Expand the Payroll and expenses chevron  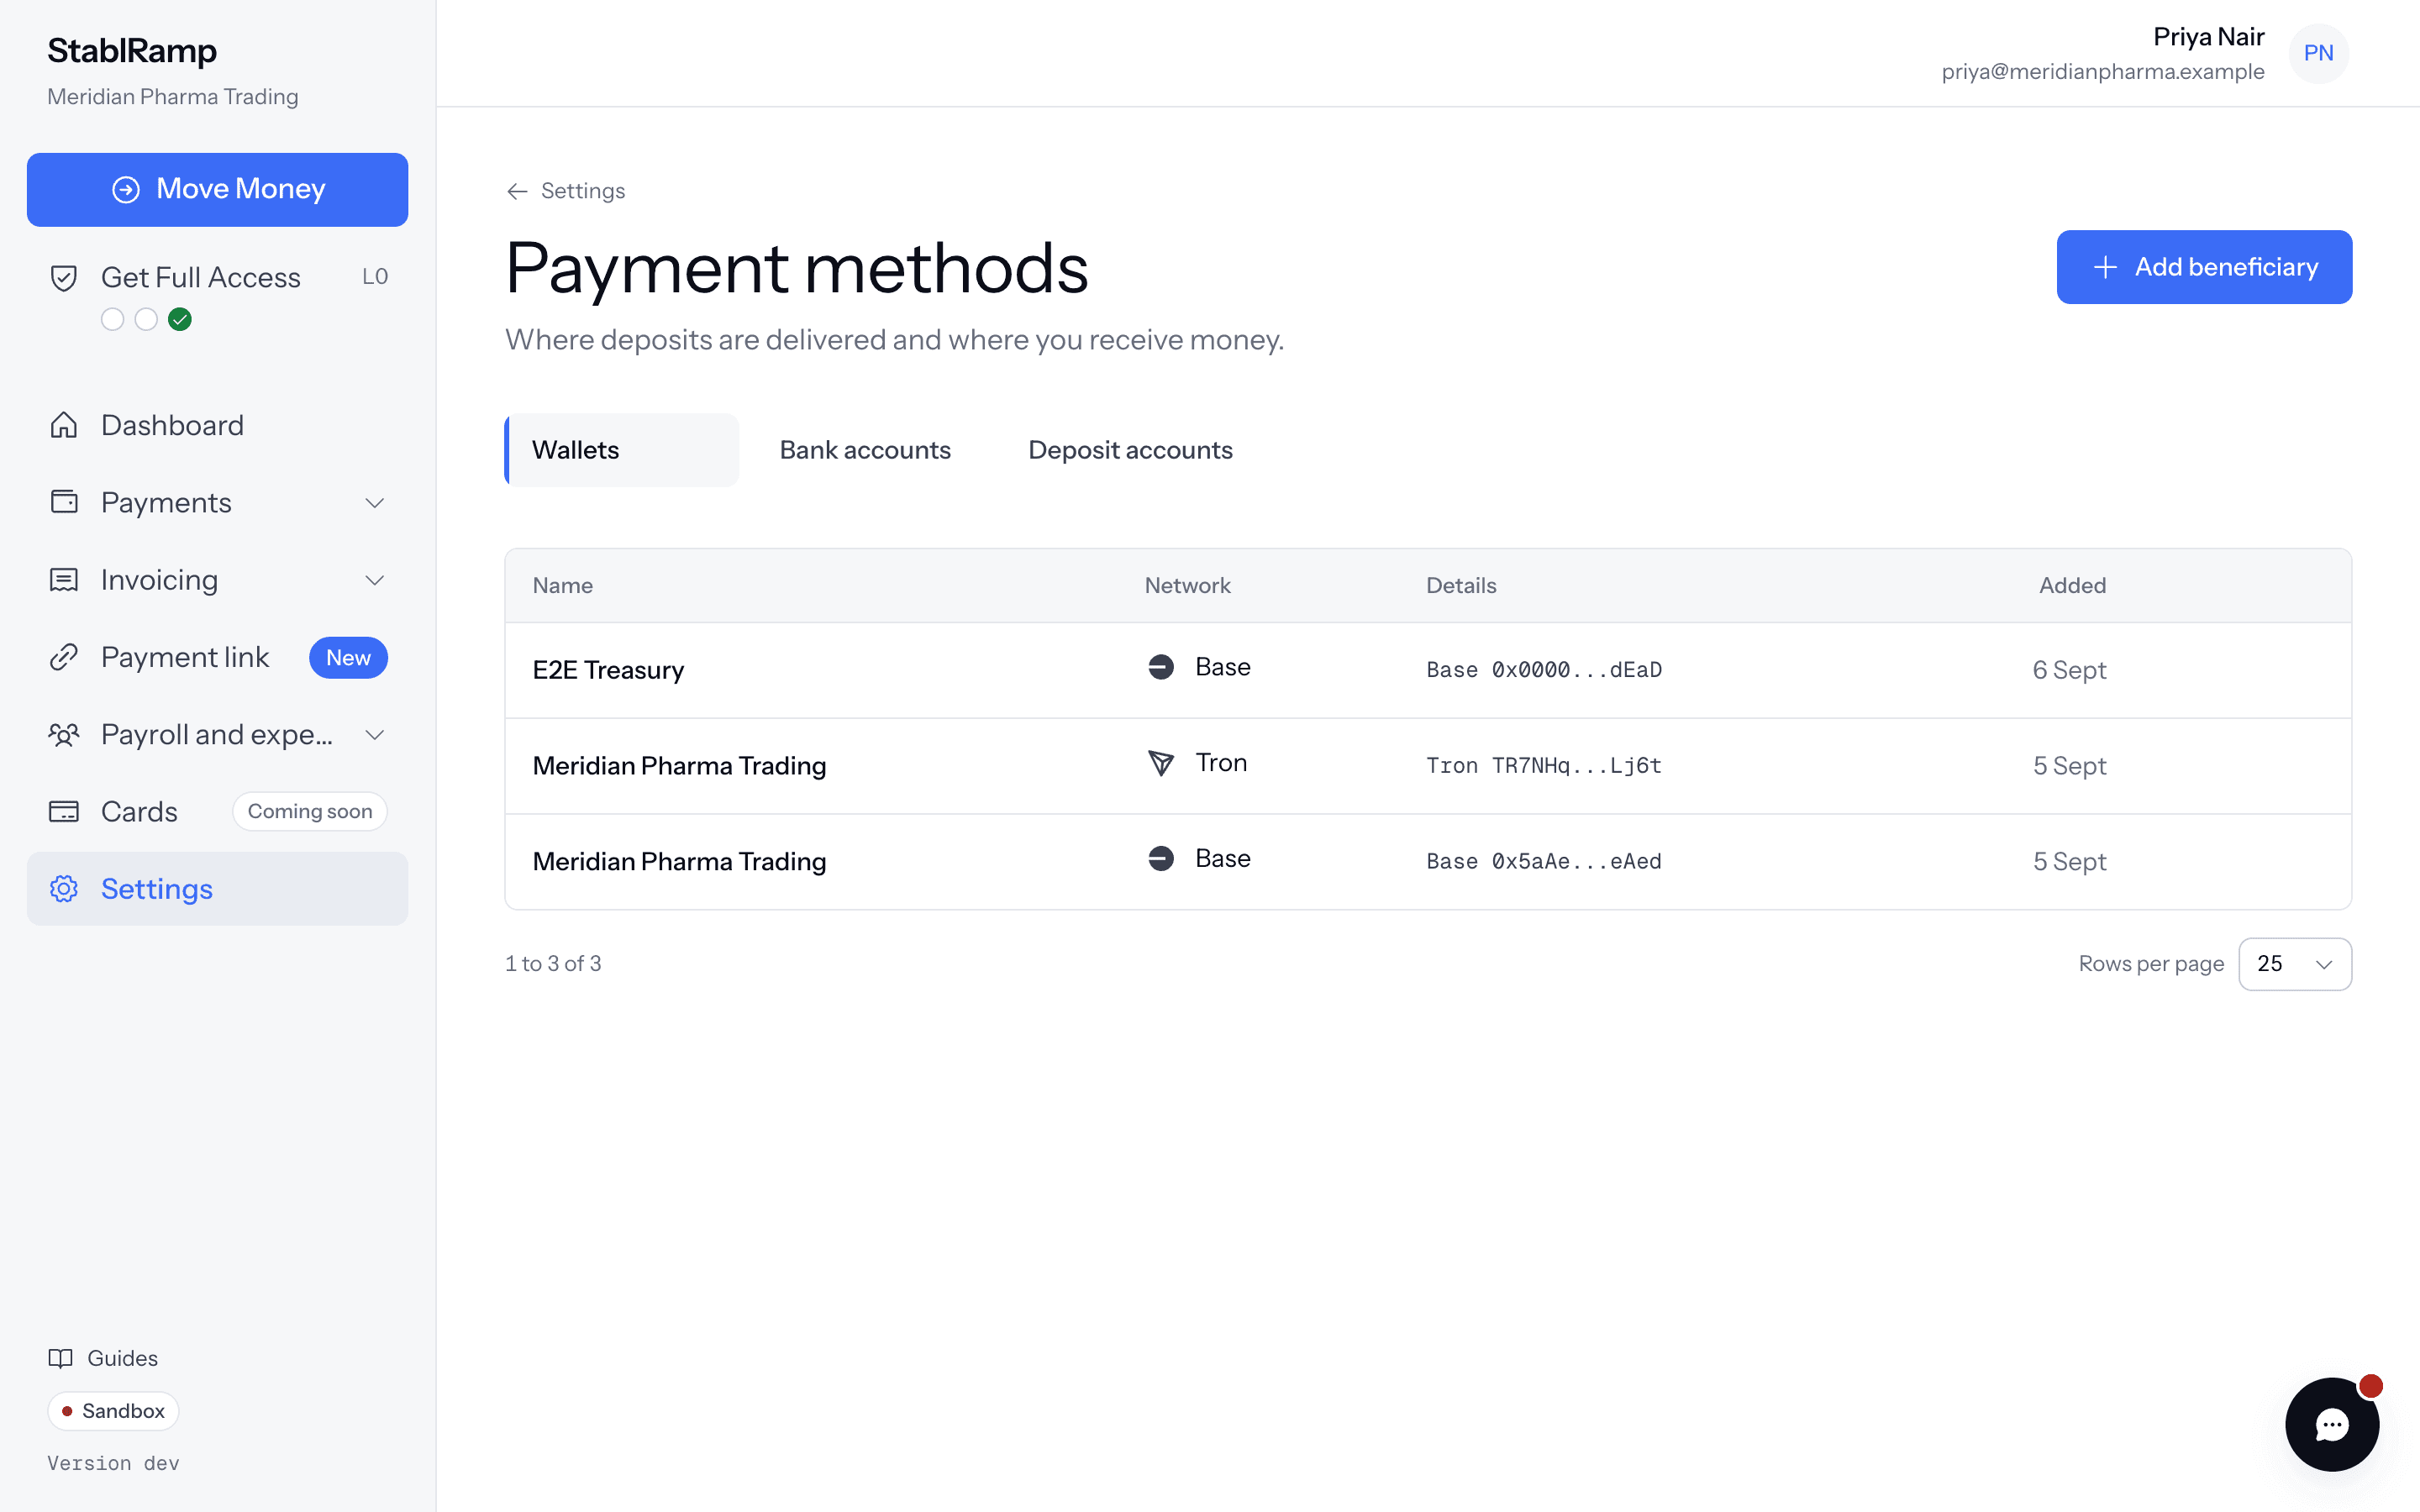pyautogui.click(x=375, y=735)
